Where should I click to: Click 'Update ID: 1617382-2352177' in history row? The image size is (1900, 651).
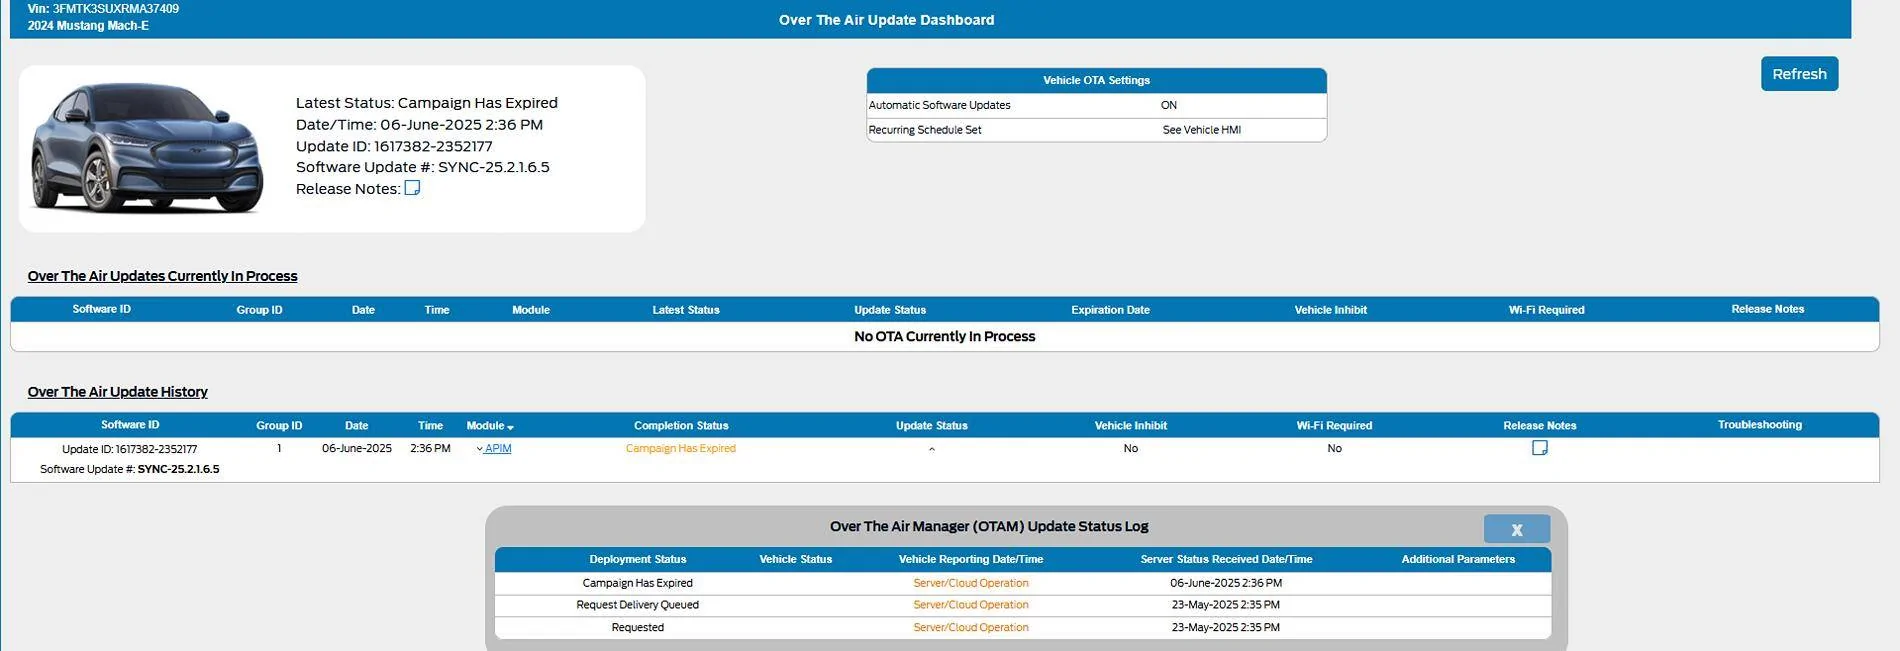(129, 449)
